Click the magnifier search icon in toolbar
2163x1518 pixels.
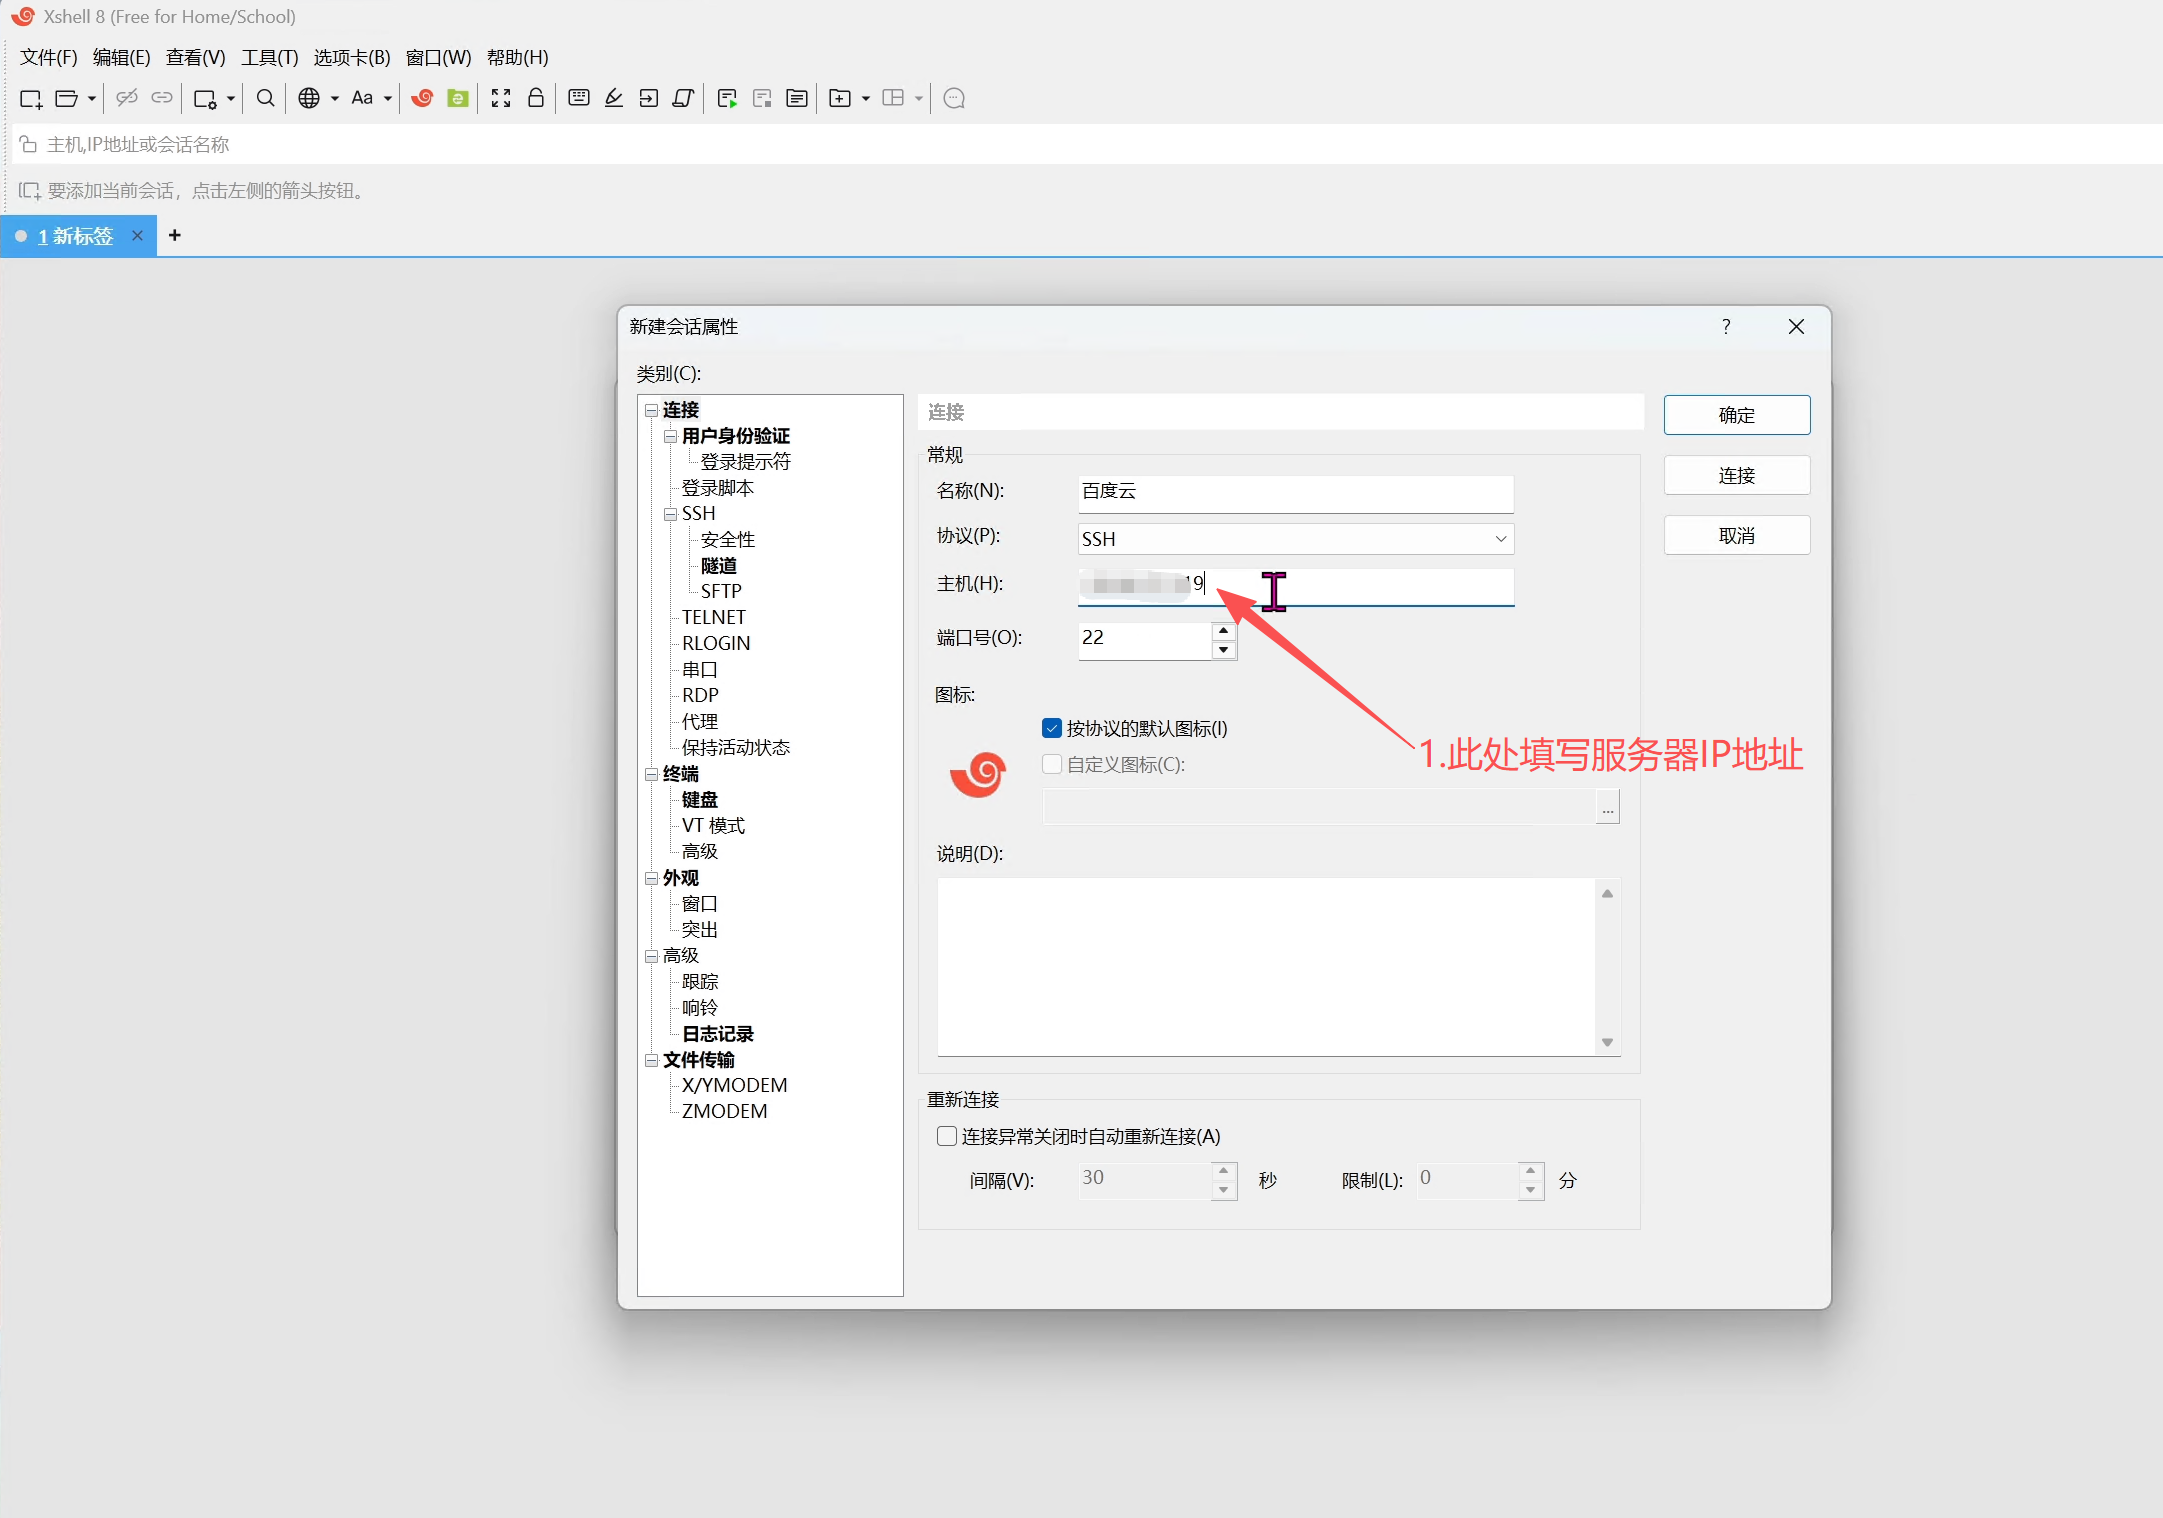coord(265,98)
